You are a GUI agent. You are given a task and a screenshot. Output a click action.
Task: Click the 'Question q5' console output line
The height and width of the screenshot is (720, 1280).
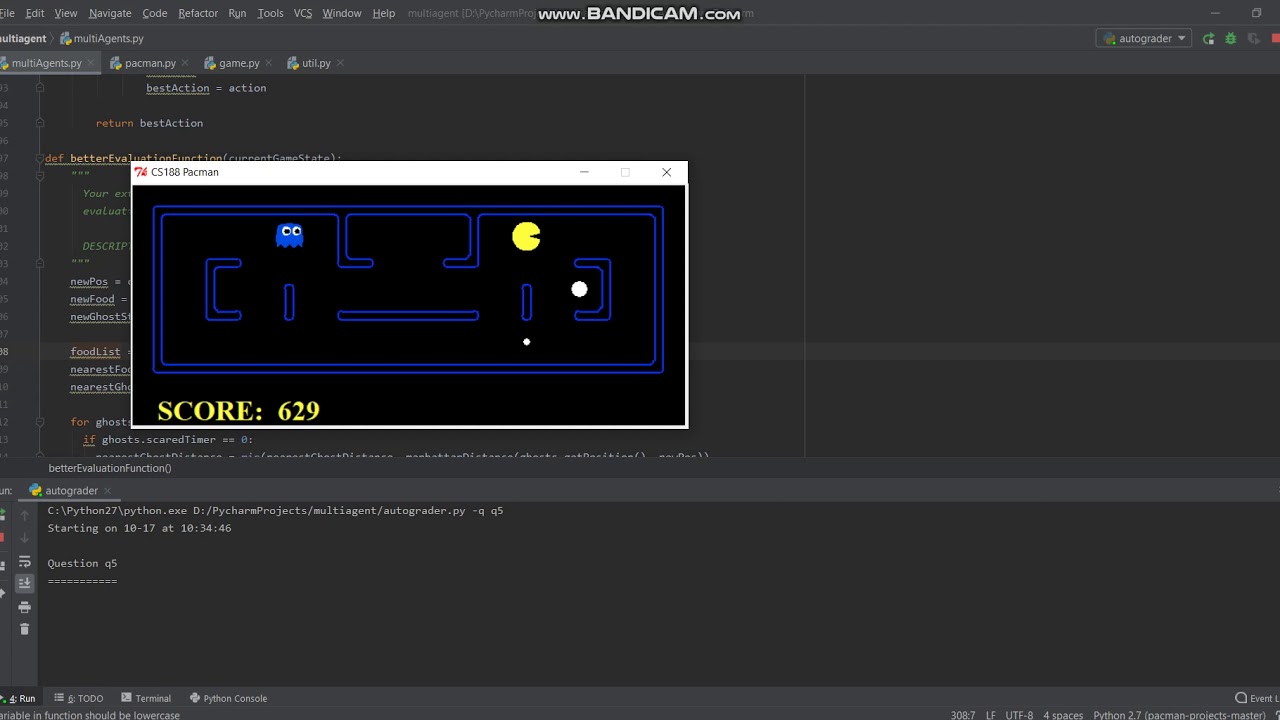pyautogui.click(x=82, y=563)
